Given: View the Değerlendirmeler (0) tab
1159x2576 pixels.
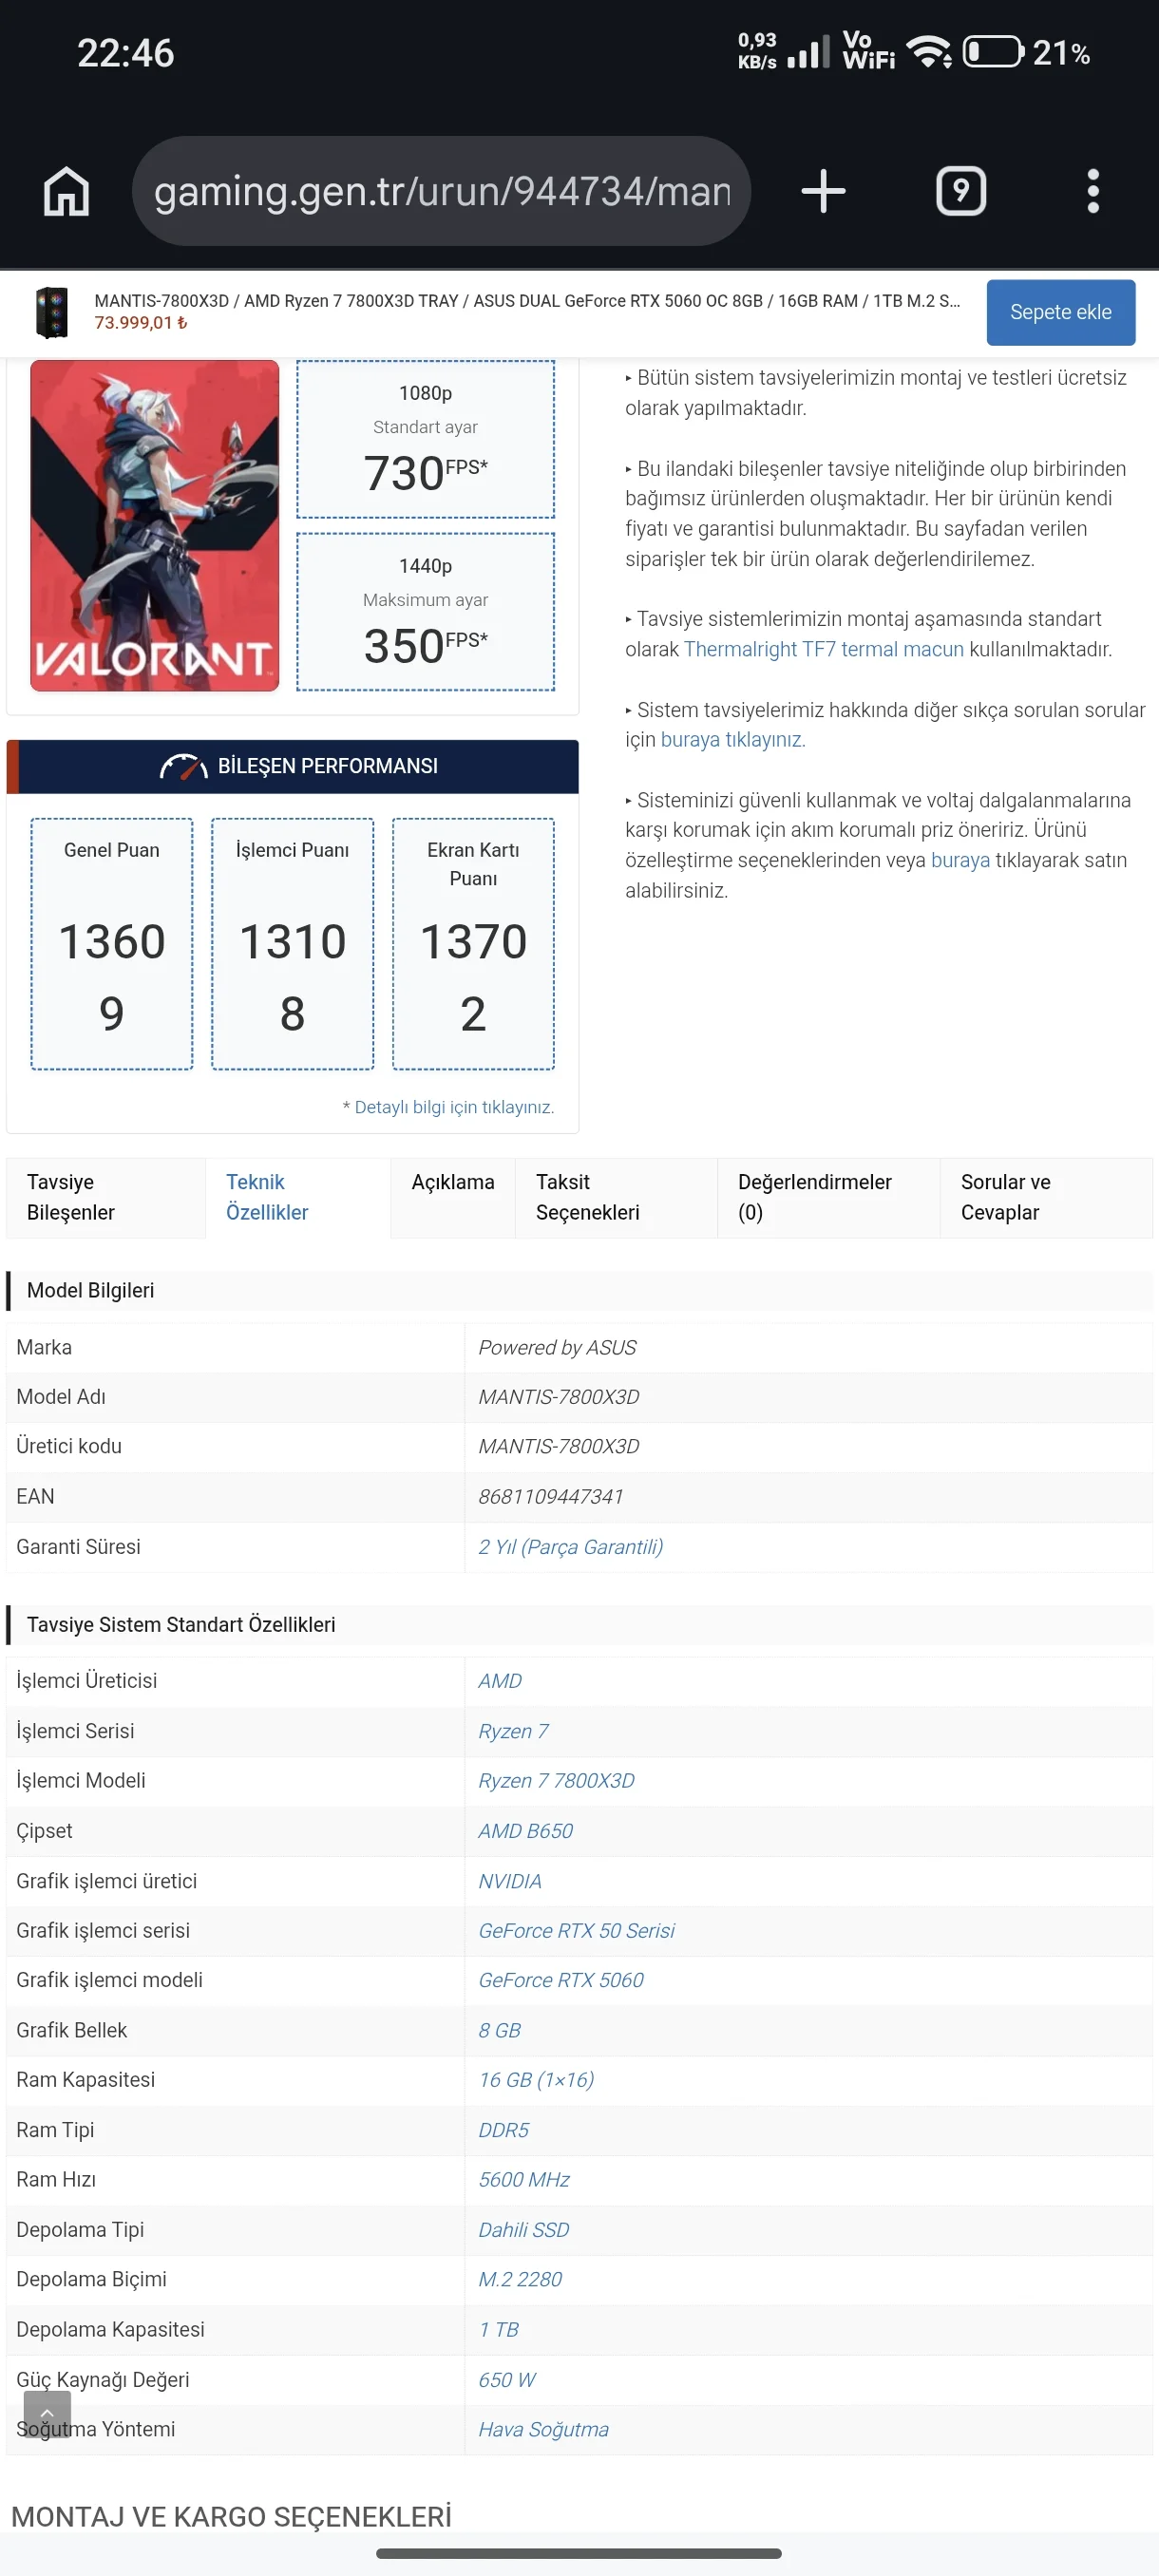Looking at the screenshot, I should 828,1197.
